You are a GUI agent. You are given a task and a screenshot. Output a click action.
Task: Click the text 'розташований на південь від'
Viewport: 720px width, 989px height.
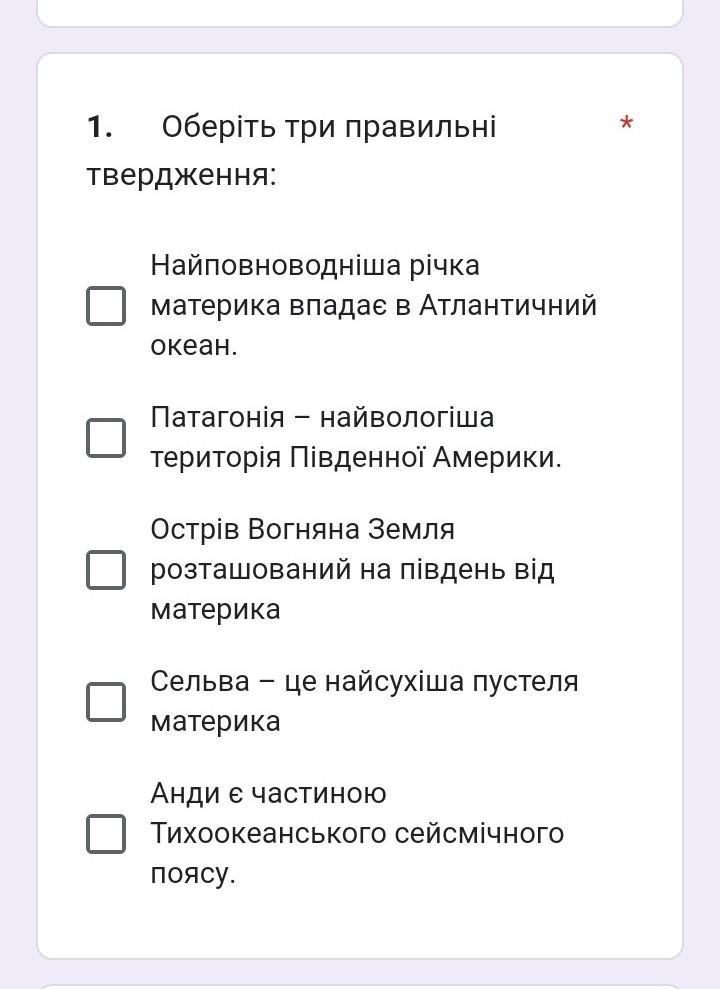[352, 570]
